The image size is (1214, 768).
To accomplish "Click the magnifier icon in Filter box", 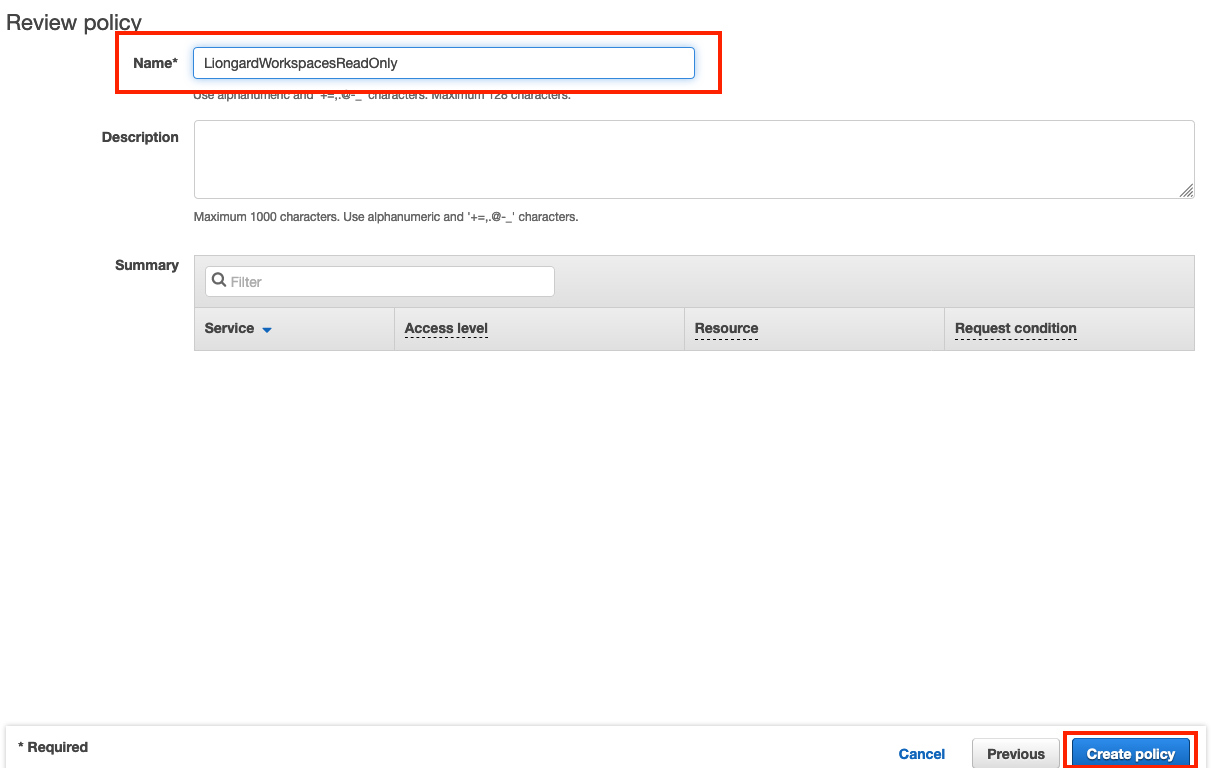I will coord(219,281).
